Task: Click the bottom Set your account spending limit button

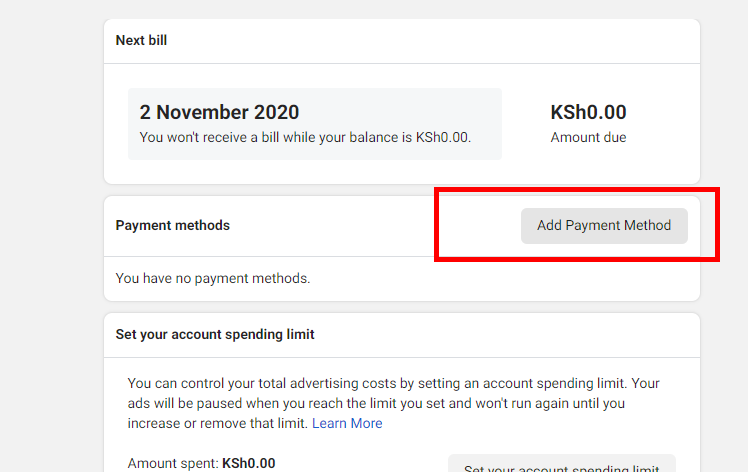Action: (561, 465)
